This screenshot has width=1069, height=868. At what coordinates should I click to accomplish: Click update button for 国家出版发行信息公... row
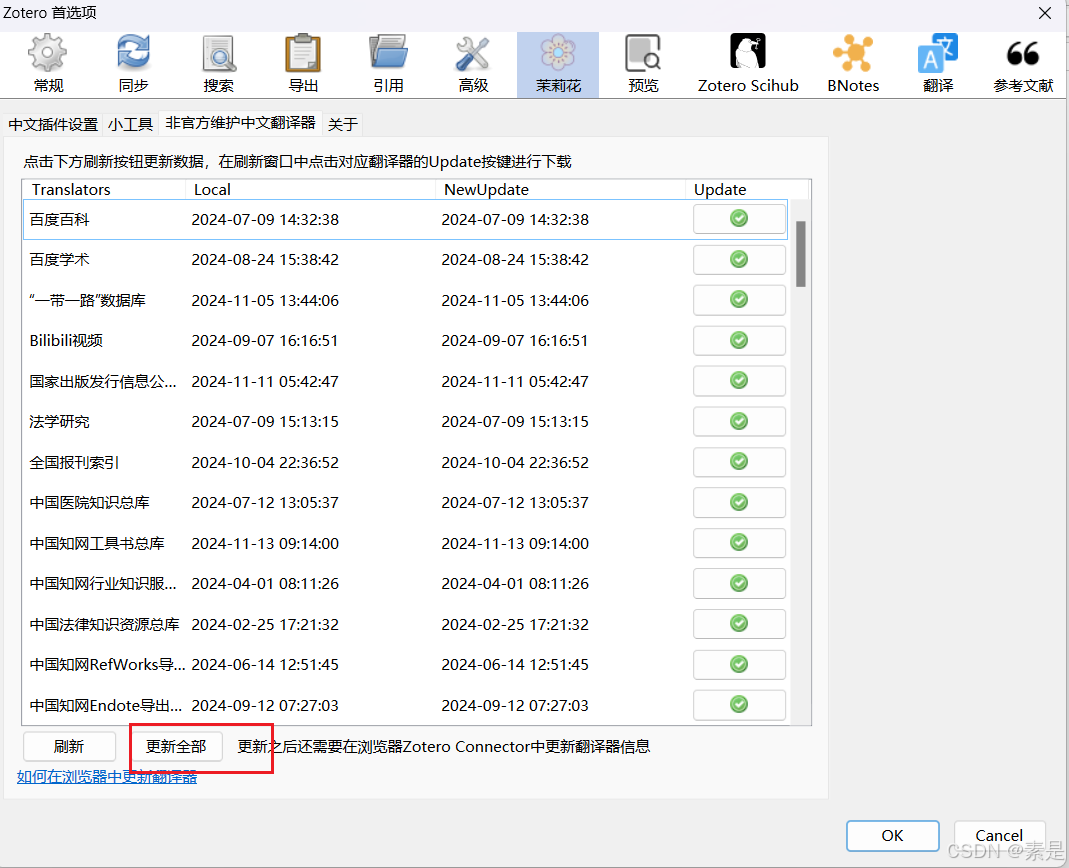point(739,381)
